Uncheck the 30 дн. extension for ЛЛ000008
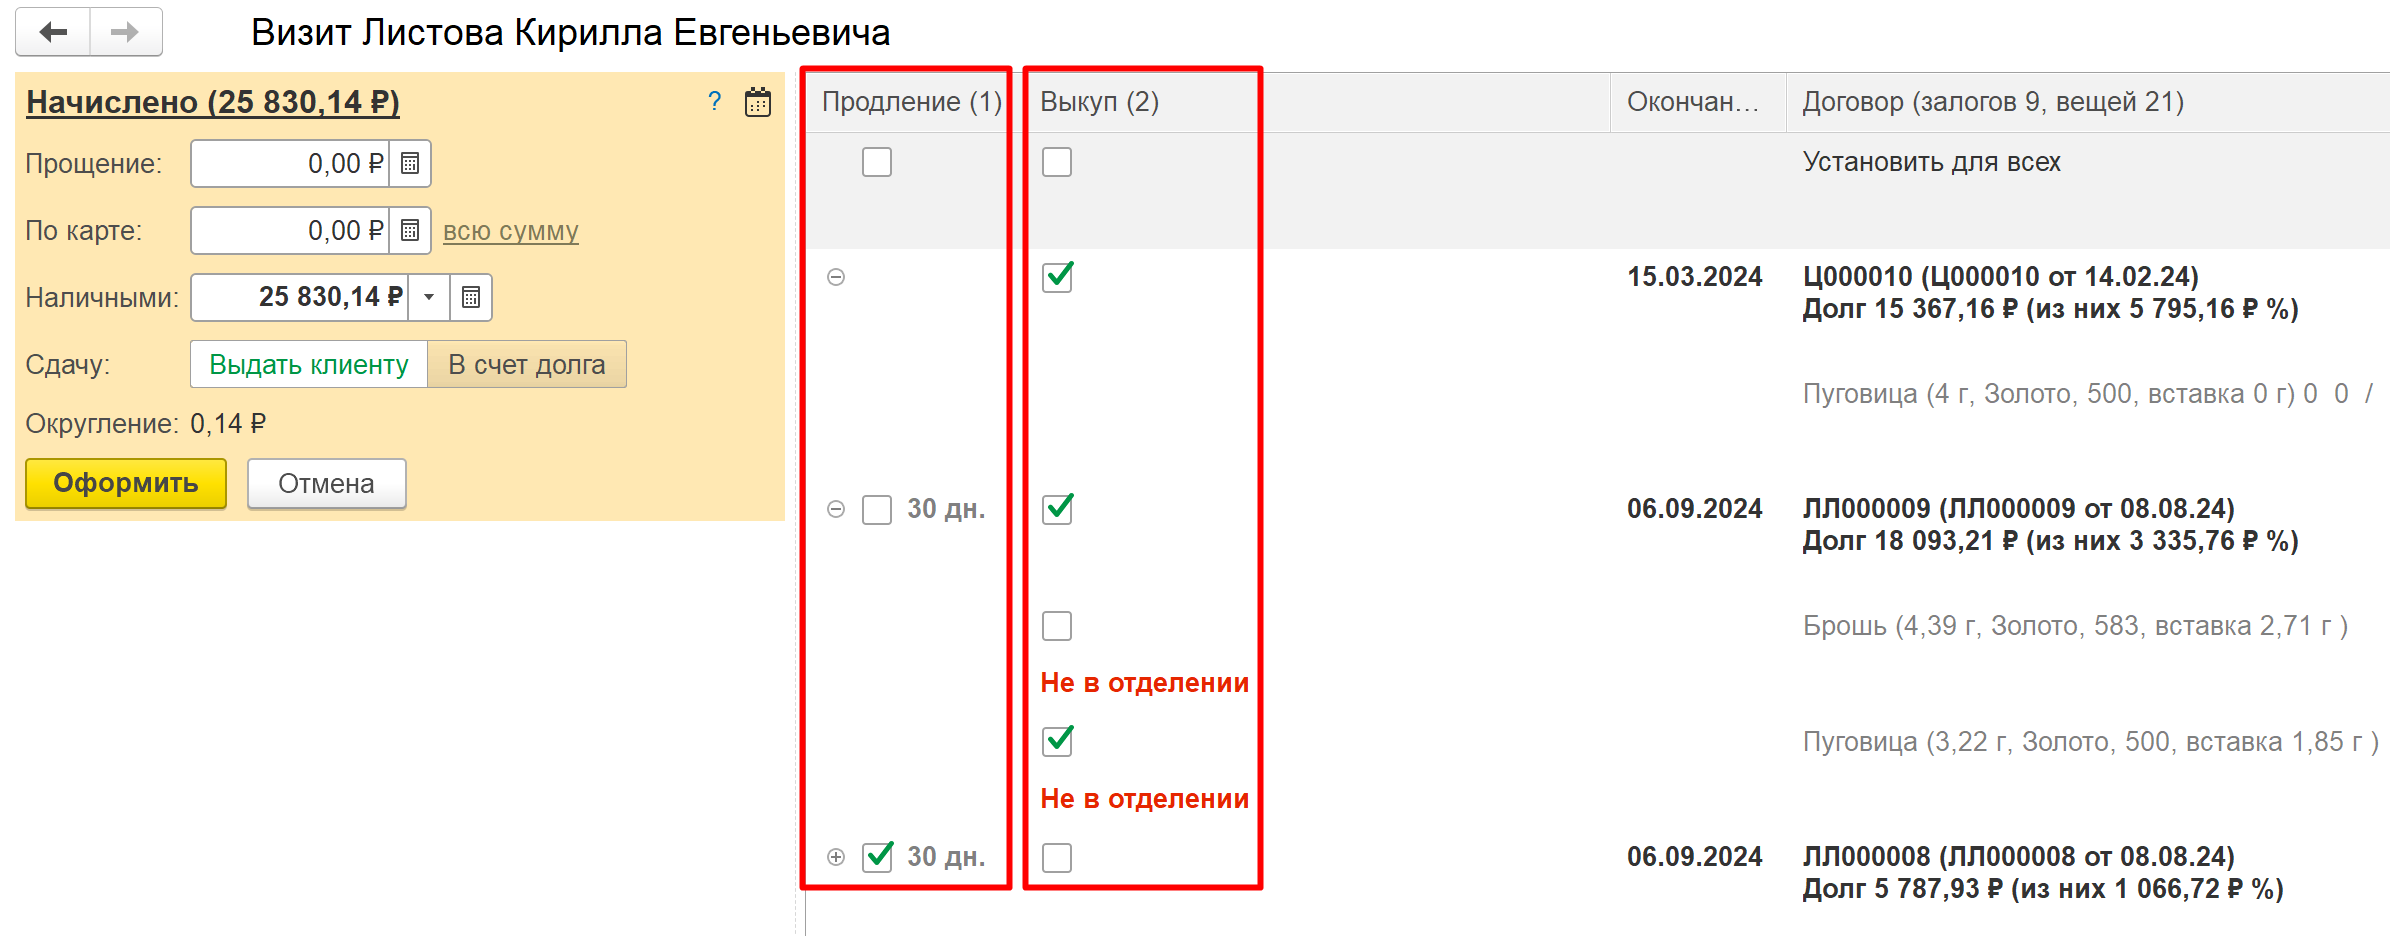This screenshot has height=936, width=2390. [x=877, y=857]
